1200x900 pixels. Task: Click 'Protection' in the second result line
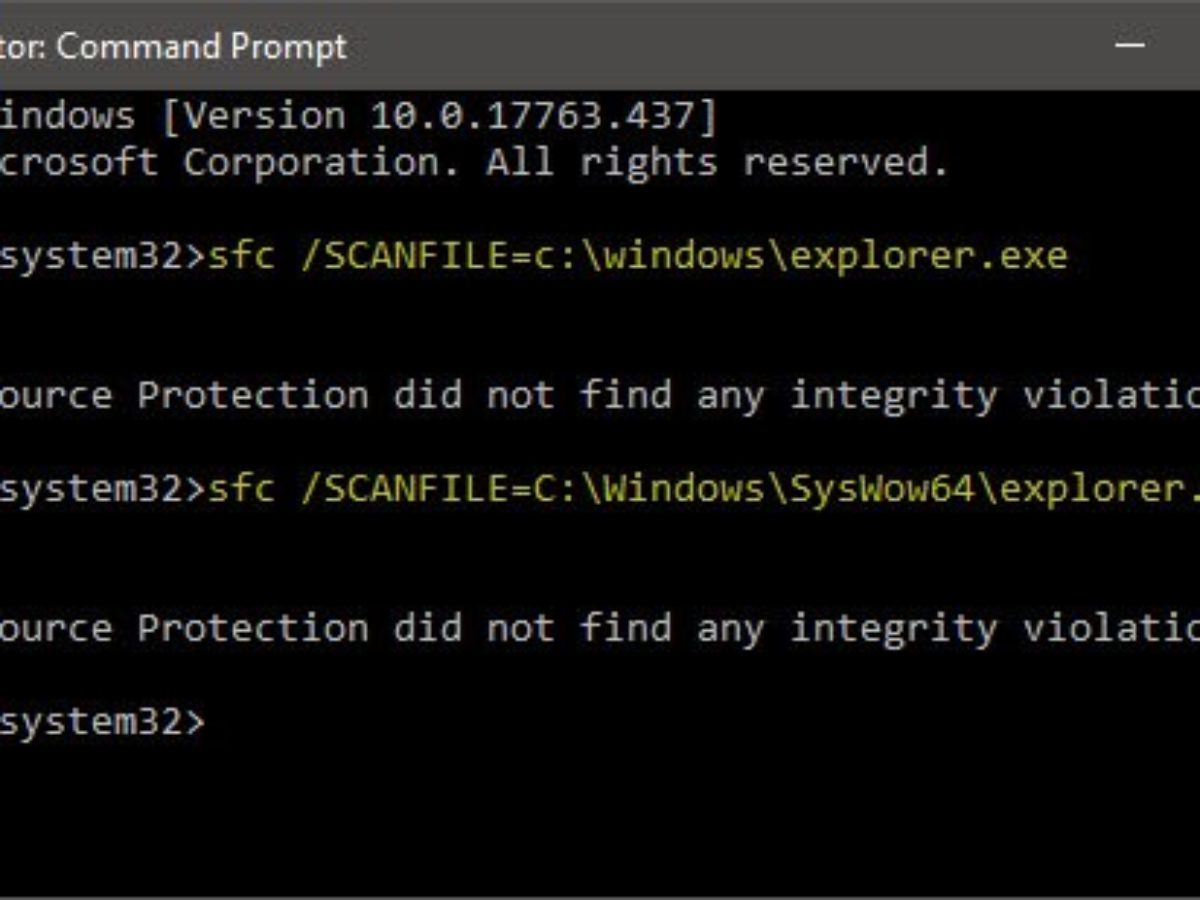pos(253,628)
